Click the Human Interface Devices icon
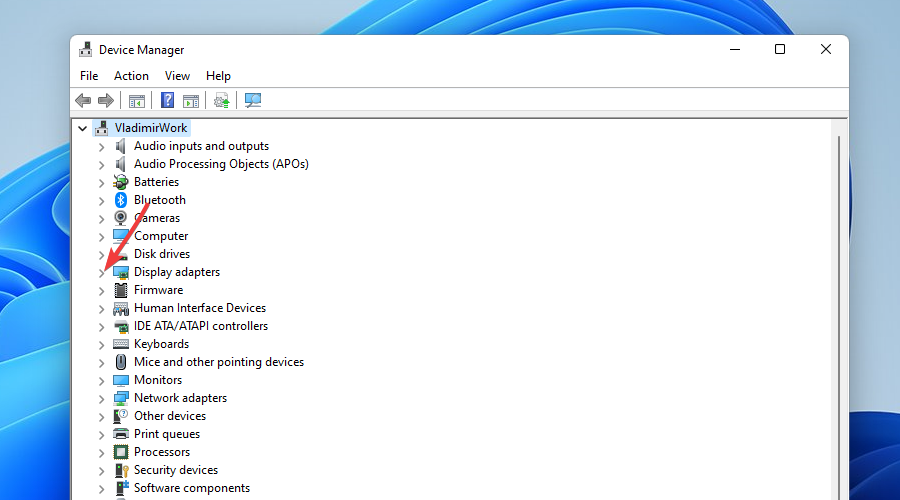900x500 pixels. [121, 308]
